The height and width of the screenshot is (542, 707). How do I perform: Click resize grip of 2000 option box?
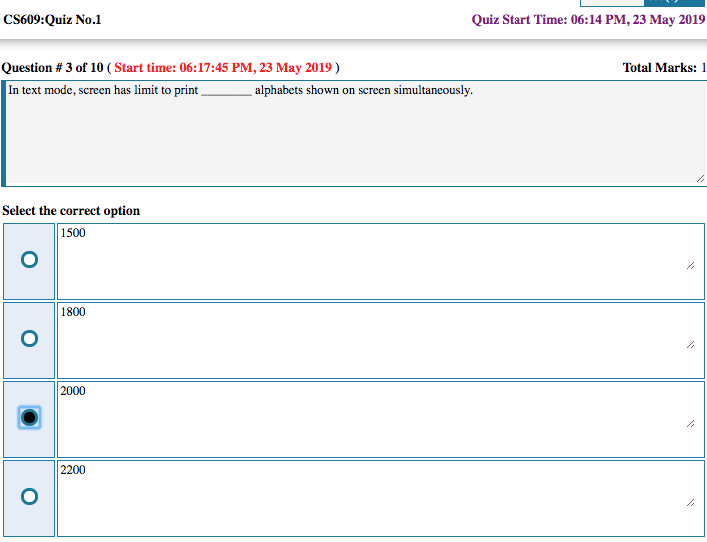tap(690, 424)
